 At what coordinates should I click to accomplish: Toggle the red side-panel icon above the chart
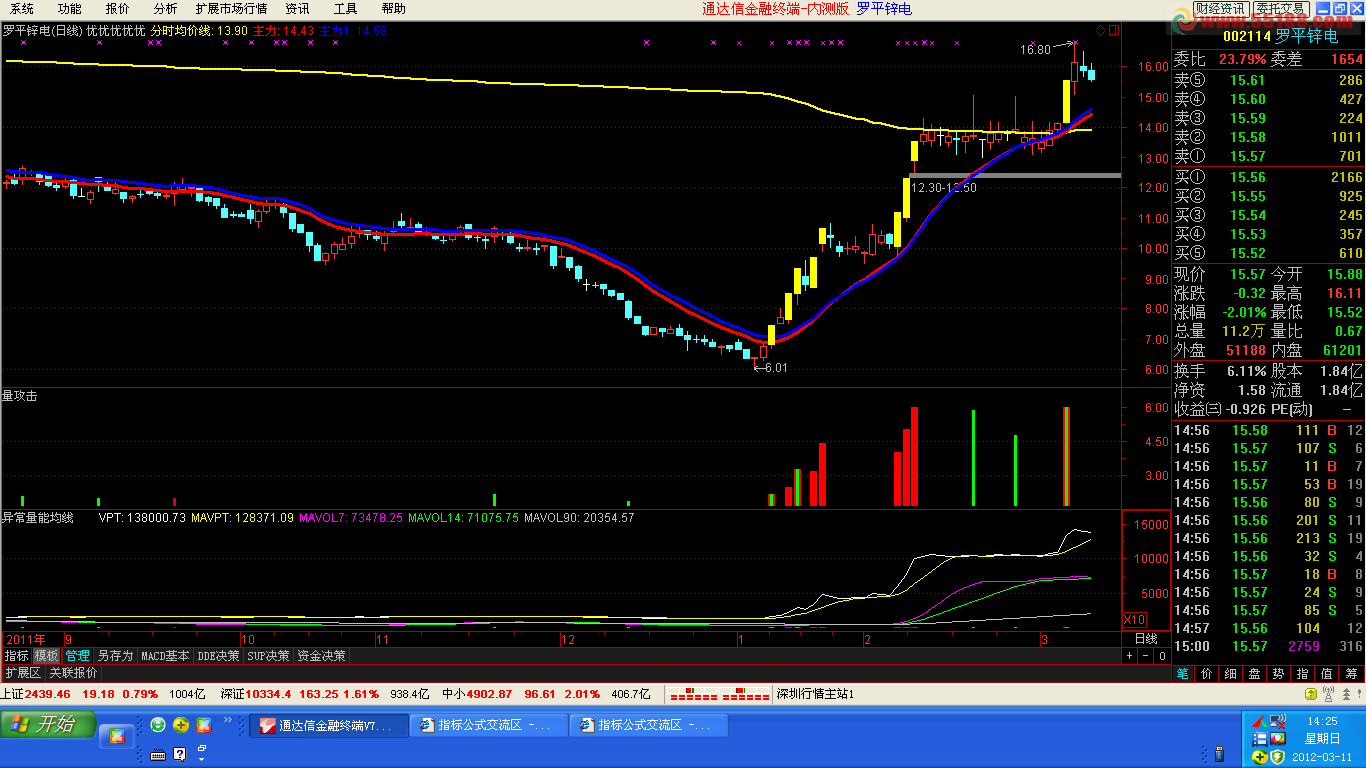[1113, 31]
